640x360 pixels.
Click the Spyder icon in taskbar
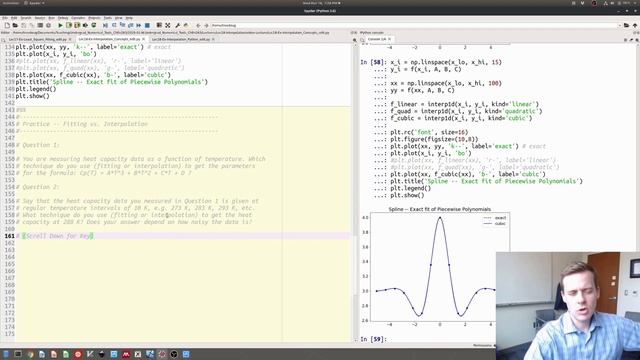pyautogui.click(x=162, y=354)
